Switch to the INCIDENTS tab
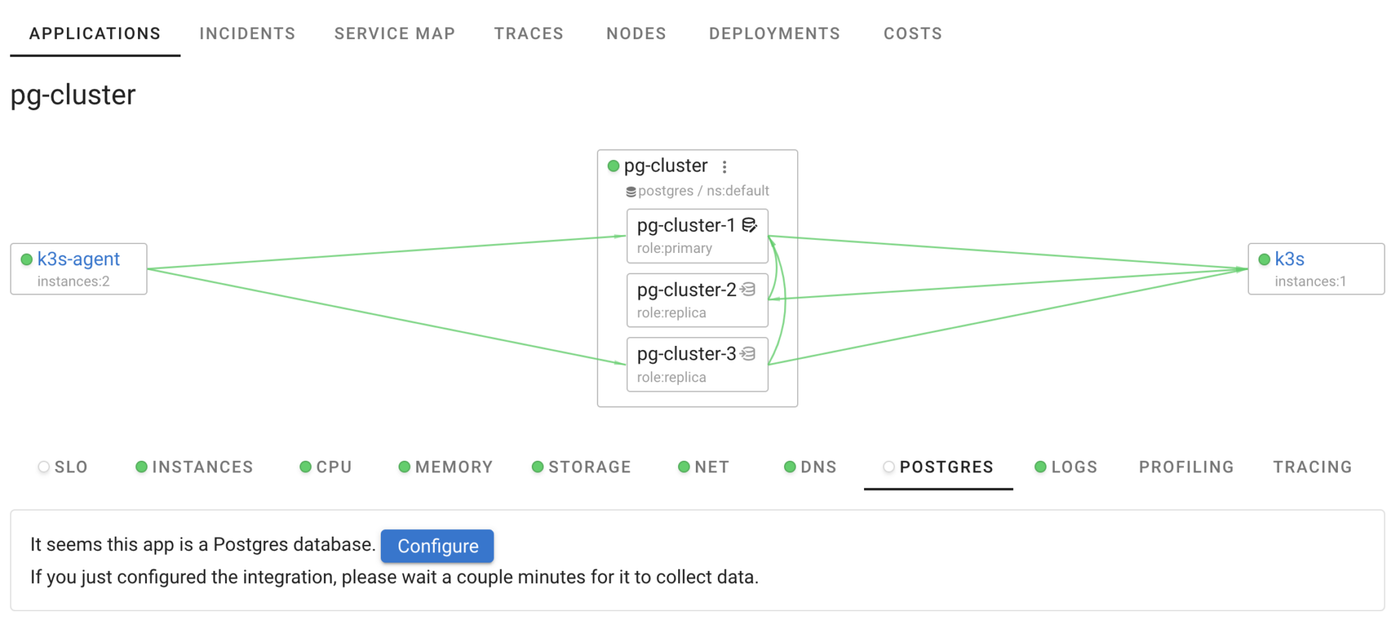 [247, 33]
